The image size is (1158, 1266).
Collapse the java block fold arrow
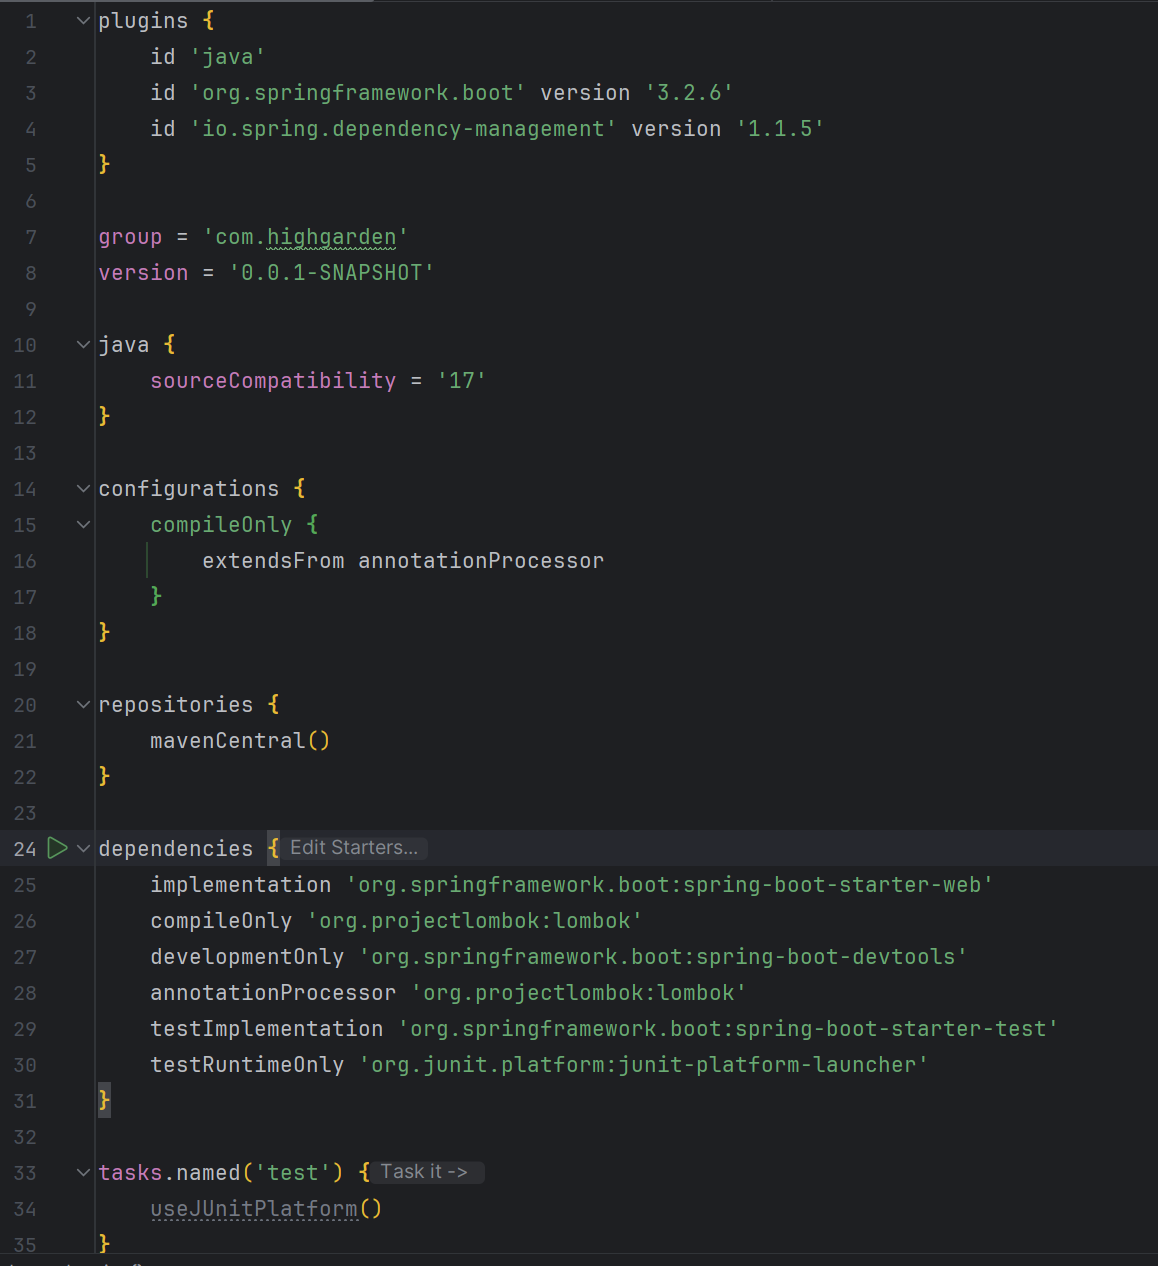pos(84,344)
